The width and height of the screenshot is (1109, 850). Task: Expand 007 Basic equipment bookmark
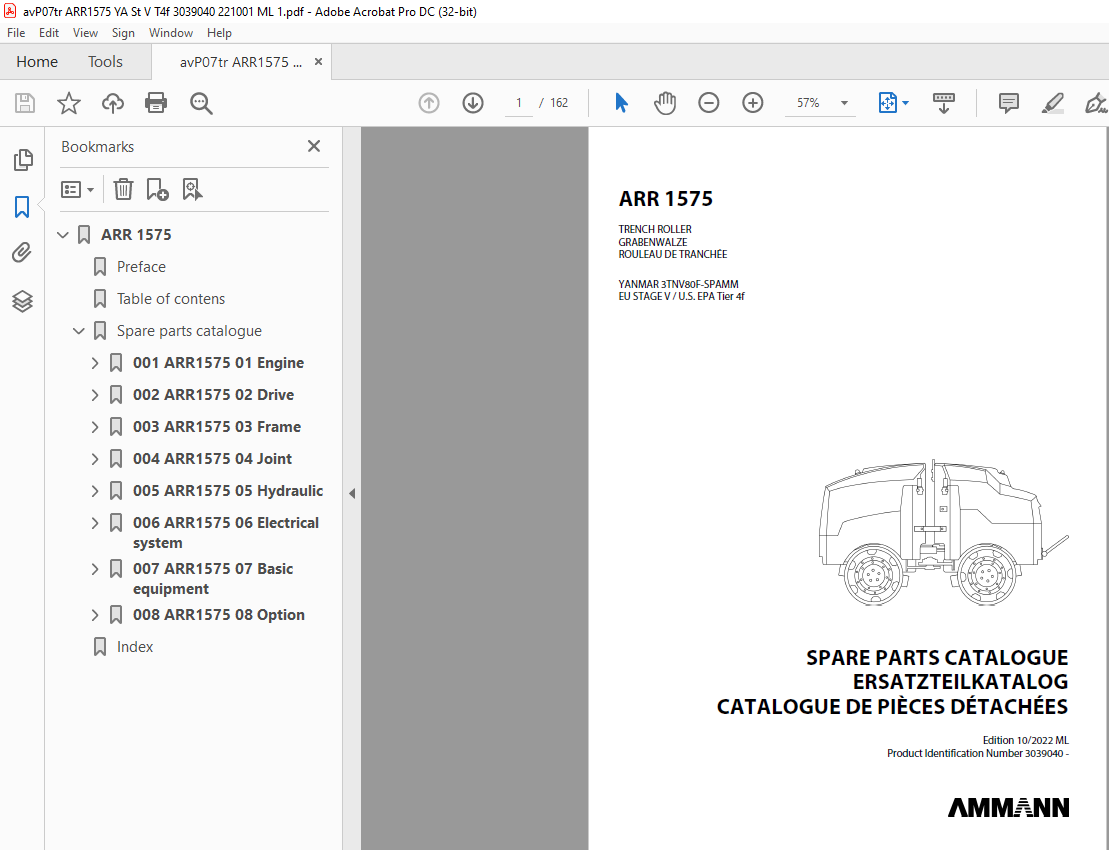coord(95,569)
